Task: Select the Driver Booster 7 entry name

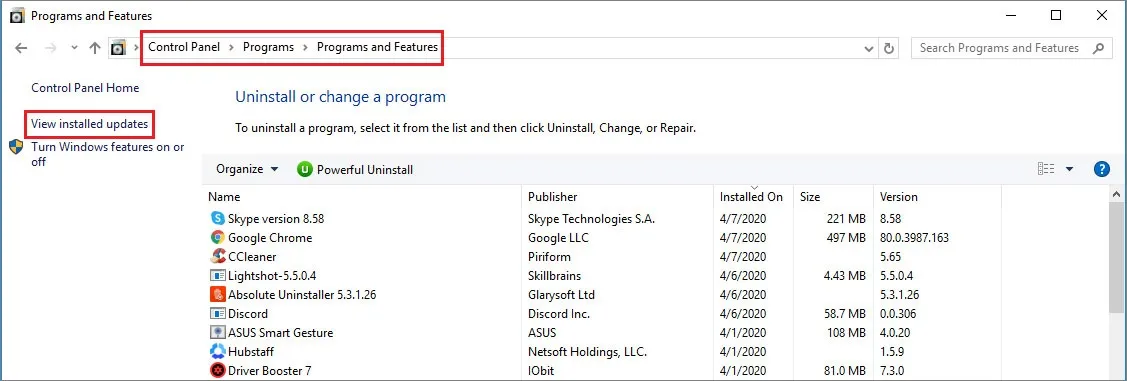Action: [x=270, y=371]
